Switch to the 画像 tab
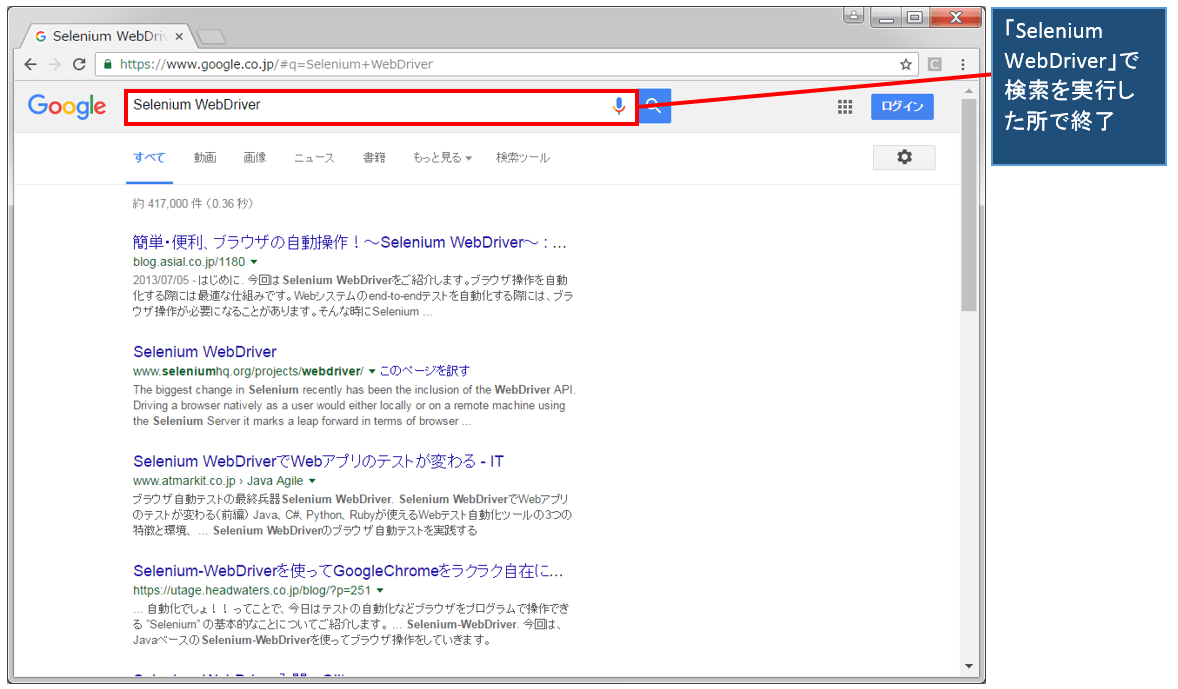1178x689 pixels. click(255, 158)
